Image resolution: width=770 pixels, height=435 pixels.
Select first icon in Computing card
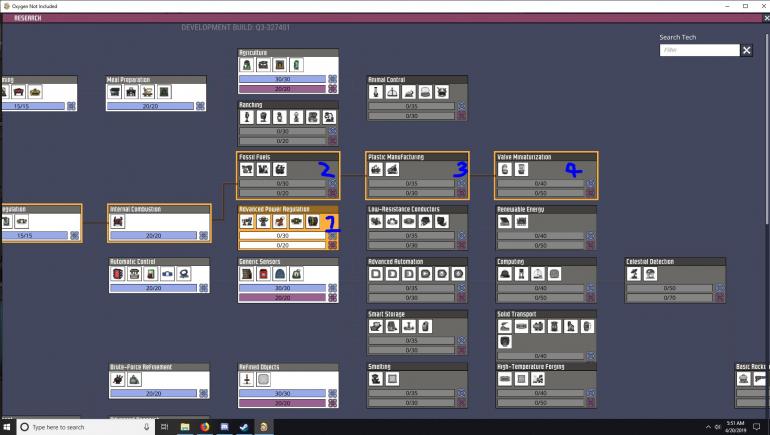tap(505, 274)
